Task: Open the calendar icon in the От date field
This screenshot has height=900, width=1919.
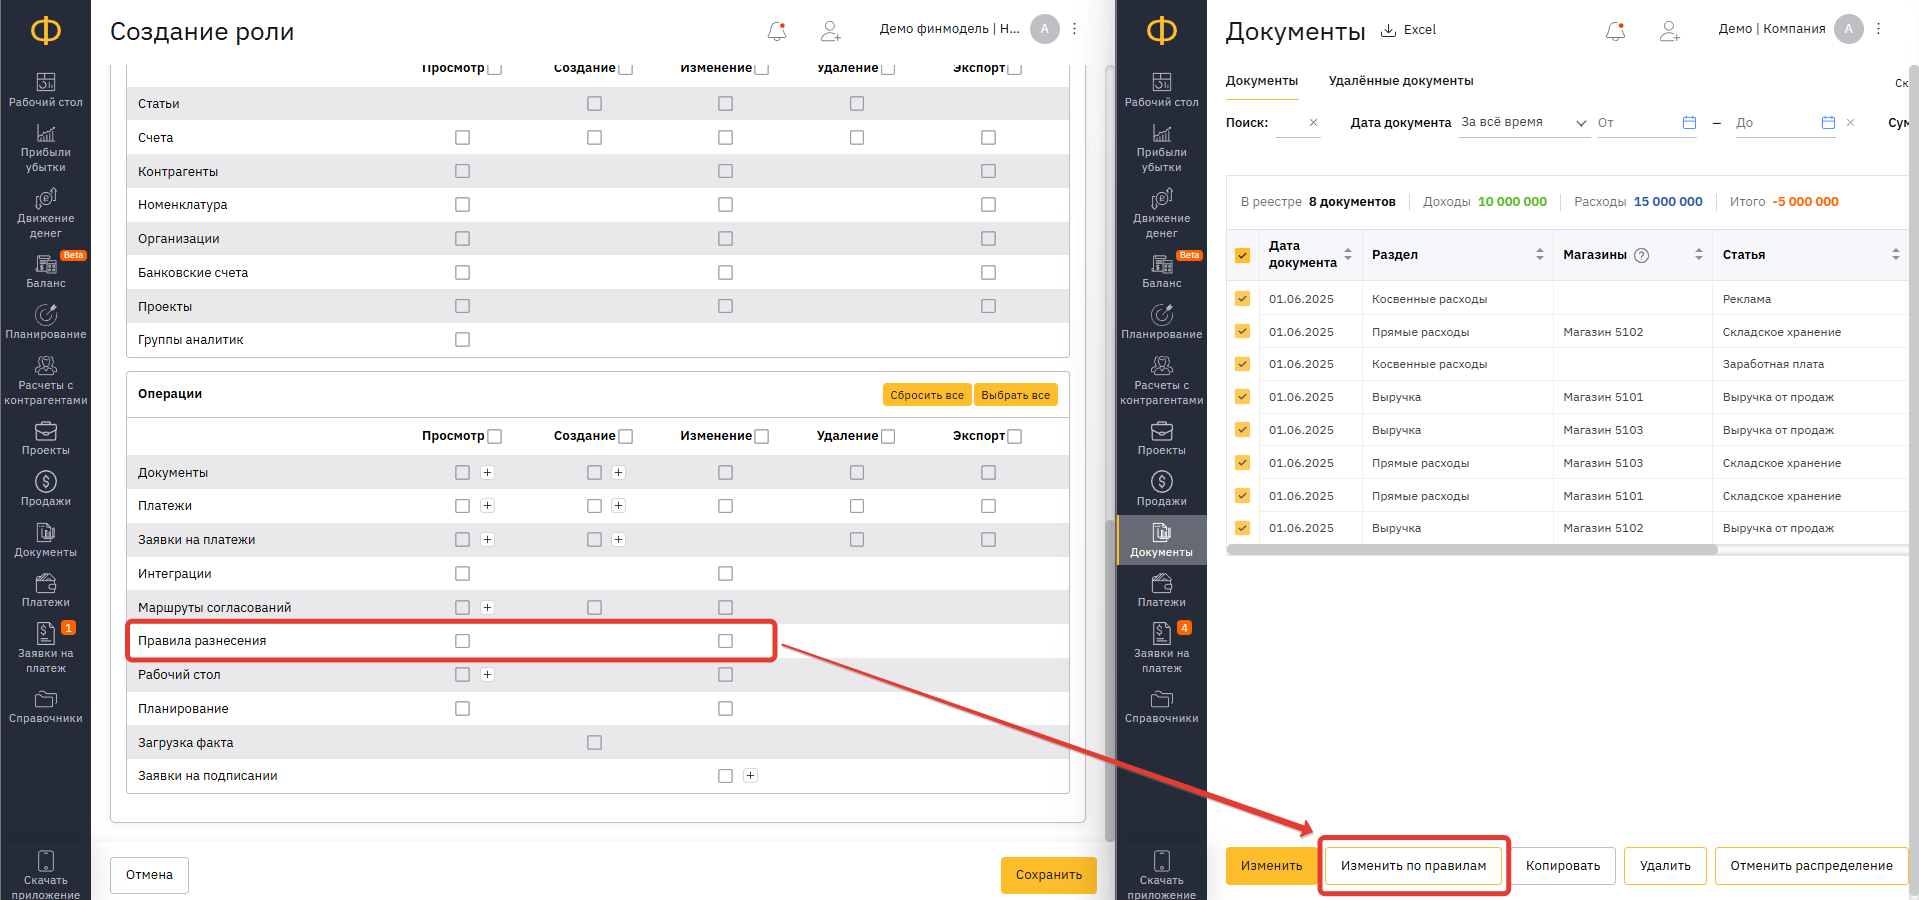Action: pyautogui.click(x=1689, y=123)
